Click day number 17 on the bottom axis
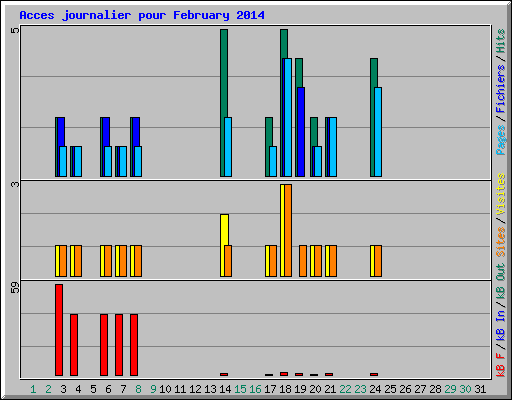Image resolution: width=512 pixels, height=400 pixels. click(x=270, y=389)
